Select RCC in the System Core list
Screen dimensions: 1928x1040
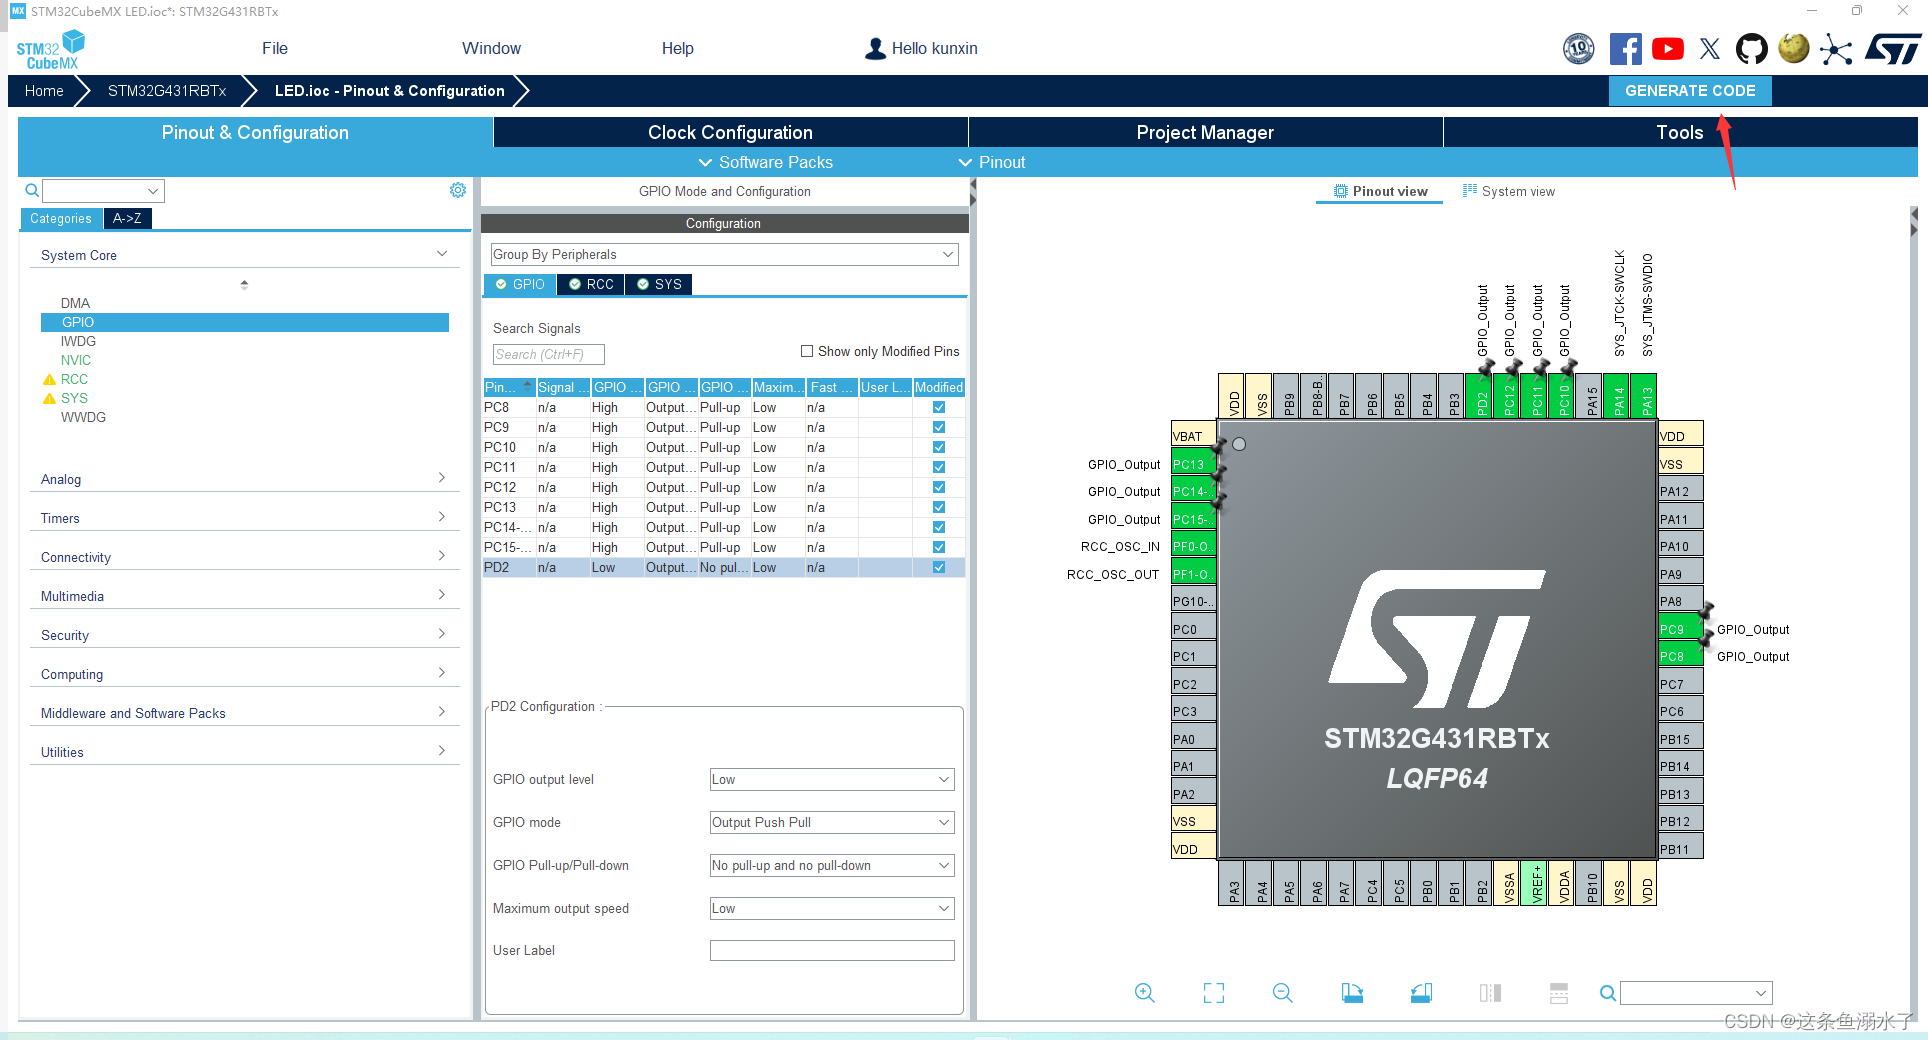click(74, 379)
